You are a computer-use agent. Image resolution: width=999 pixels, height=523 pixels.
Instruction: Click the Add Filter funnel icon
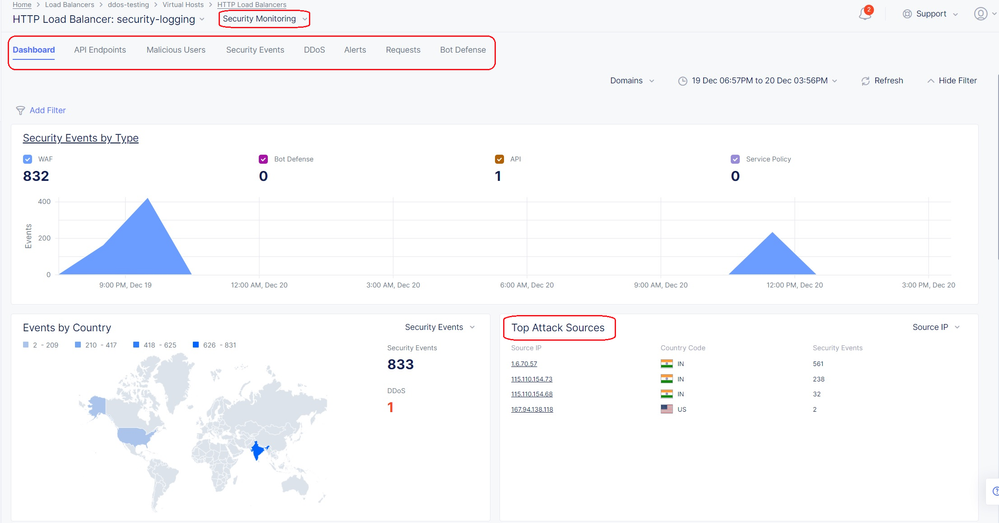[x=20, y=111]
